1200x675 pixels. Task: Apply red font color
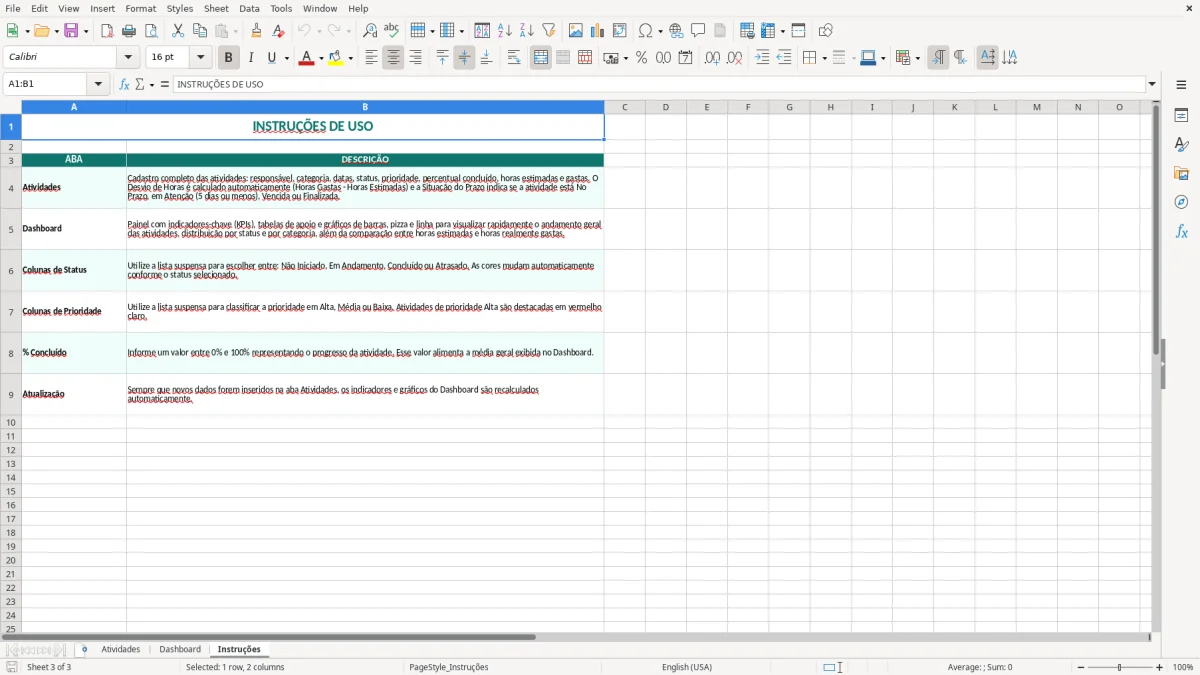click(x=306, y=58)
